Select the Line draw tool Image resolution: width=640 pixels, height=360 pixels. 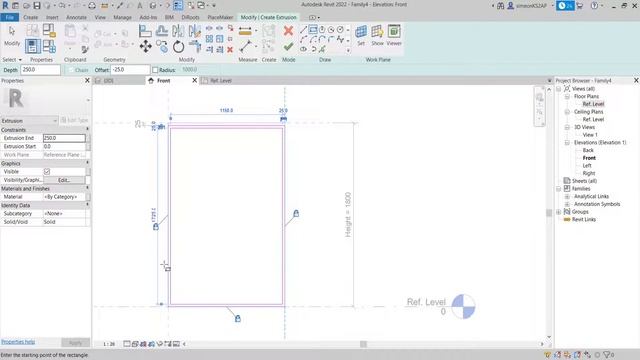pos(303,30)
